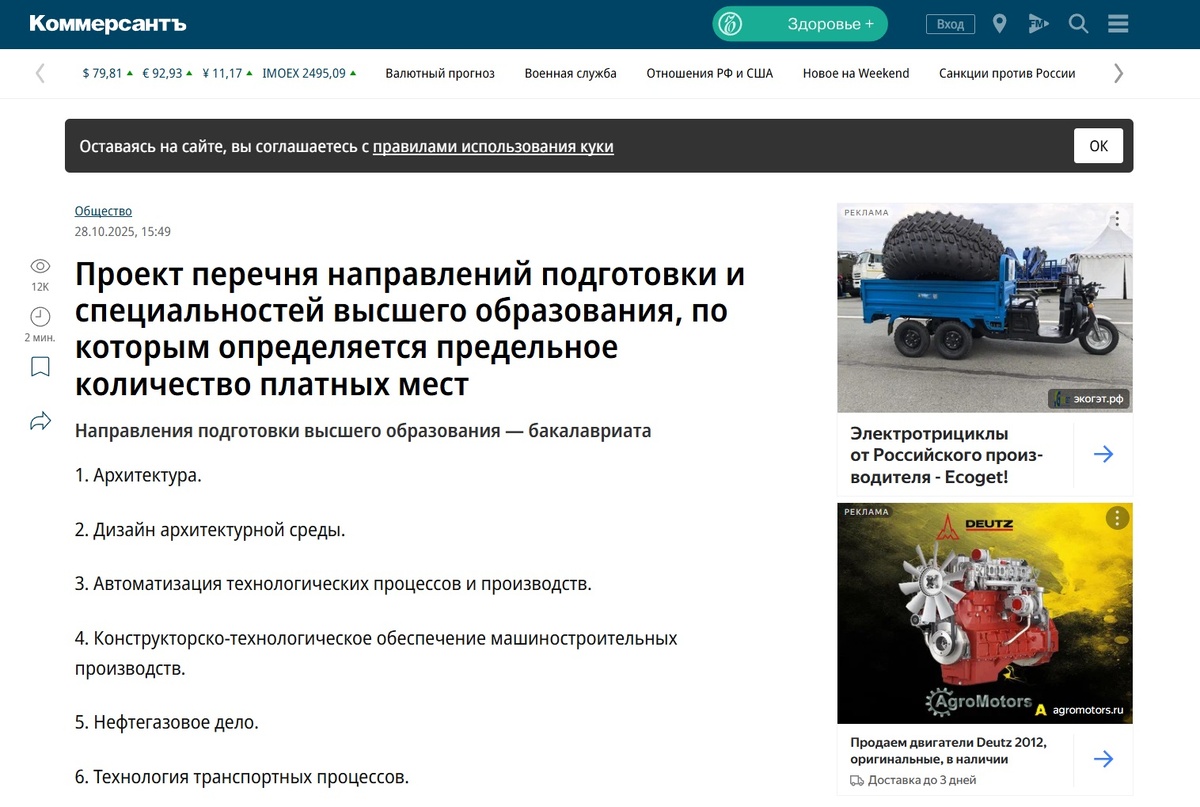Click the blue arrow on the Ecoget ad
This screenshot has width=1200, height=807.
[1103, 454]
